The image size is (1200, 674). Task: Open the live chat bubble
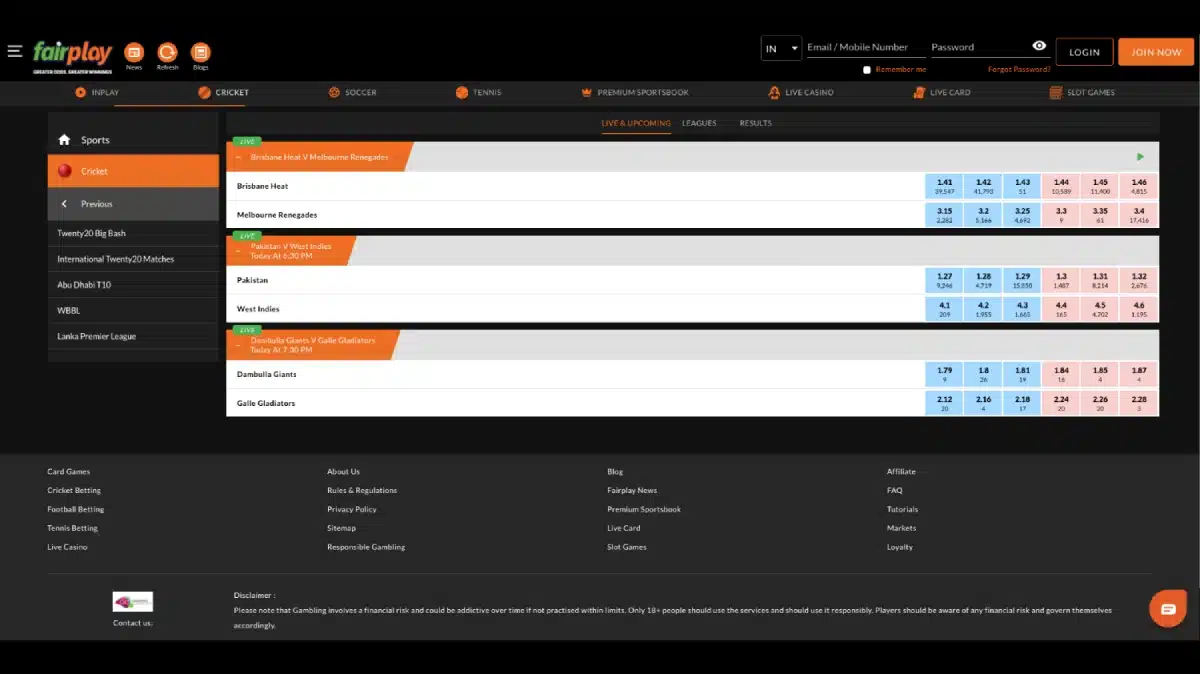[1167, 608]
